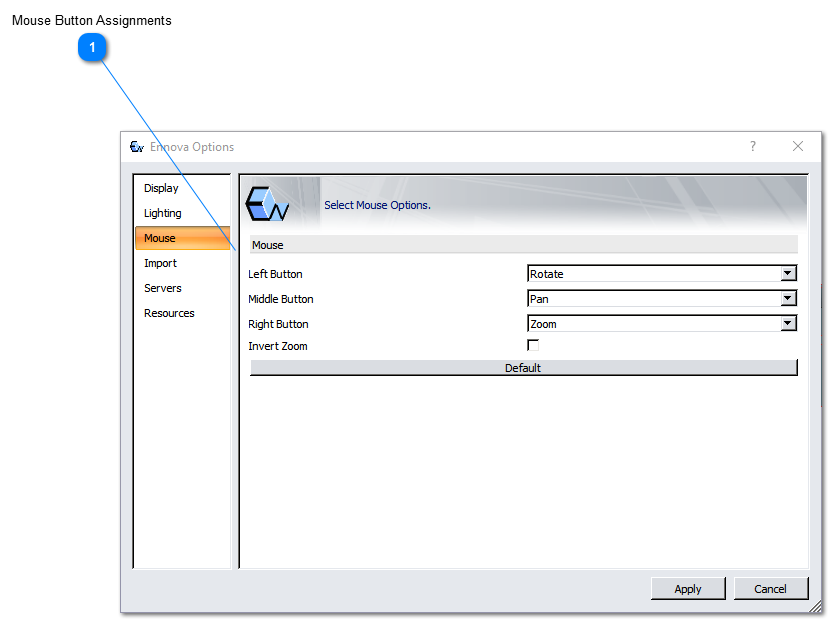Toggle the Invert Zoom checkbox
Image resolution: width=831 pixels, height=622 pixels.
pyautogui.click(x=533, y=345)
